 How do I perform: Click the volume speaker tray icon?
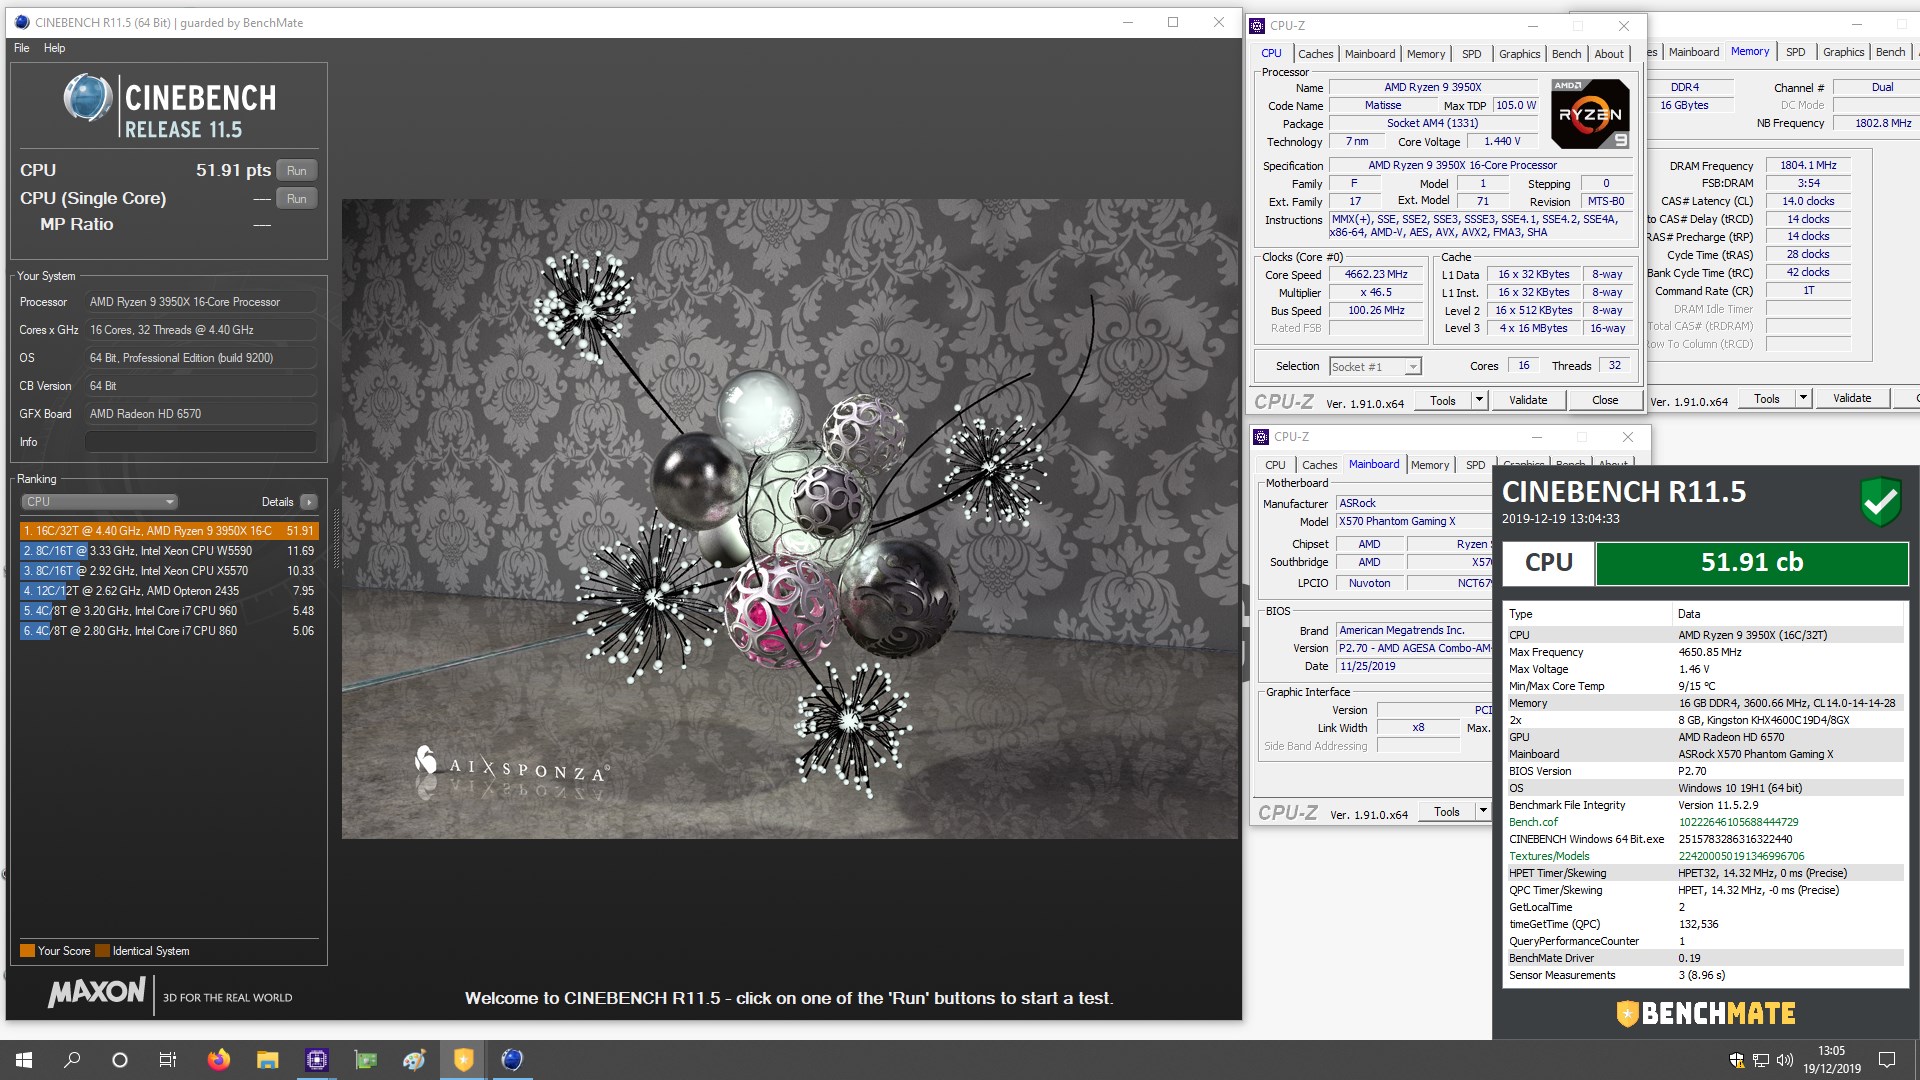(x=1785, y=1060)
